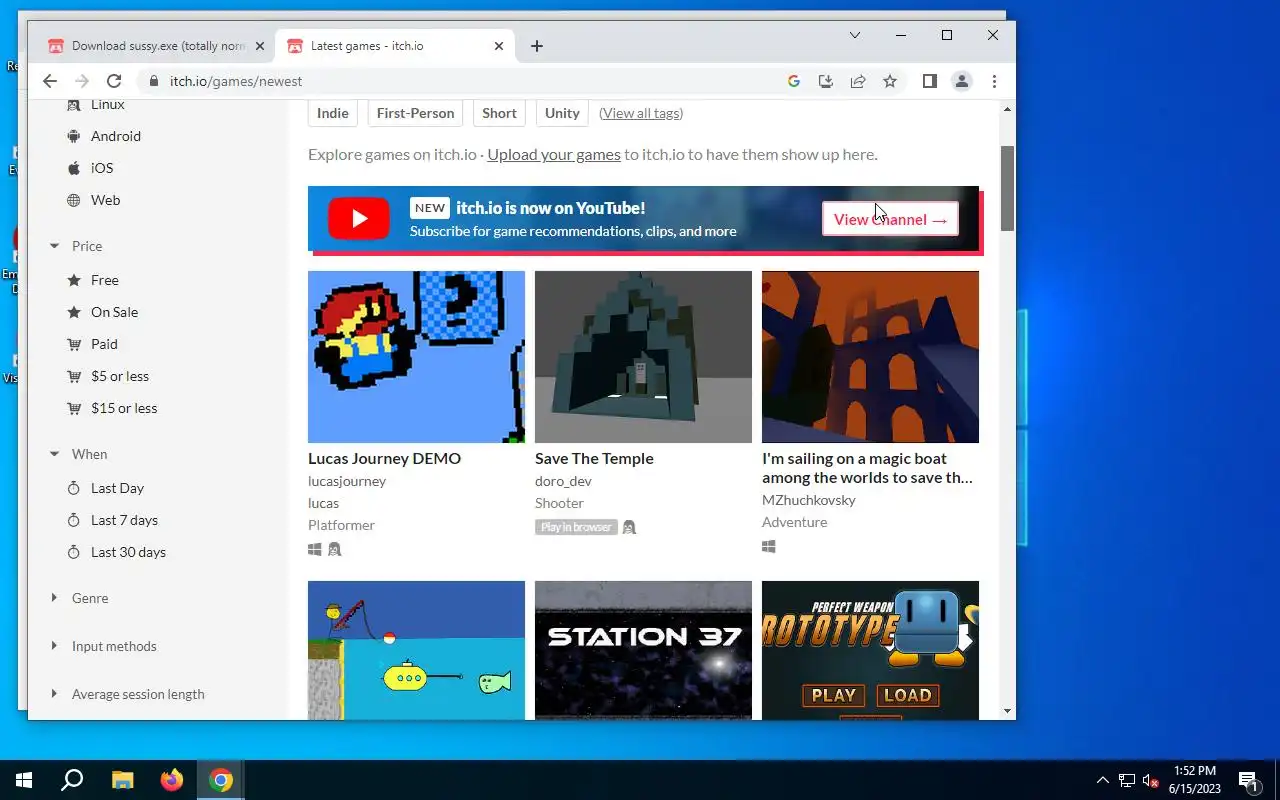The image size is (1280, 800).
Task: Click Upload your games link
Action: (x=554, y=154)
